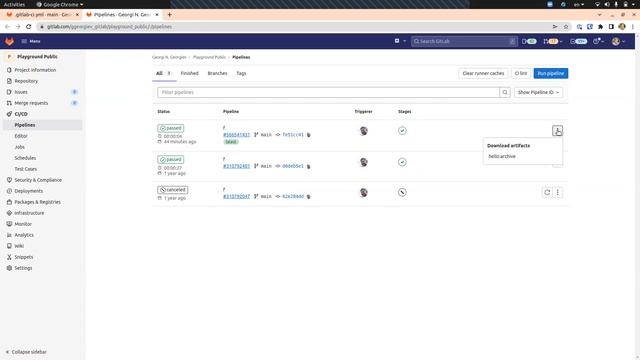Screen dimensions: 640x360
Task: Open Monitor in sidebar
Action: 23,224
